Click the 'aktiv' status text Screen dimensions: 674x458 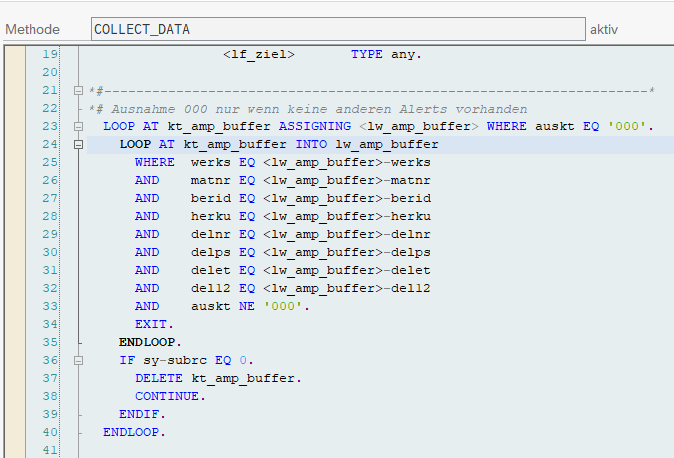pos(604,29)
